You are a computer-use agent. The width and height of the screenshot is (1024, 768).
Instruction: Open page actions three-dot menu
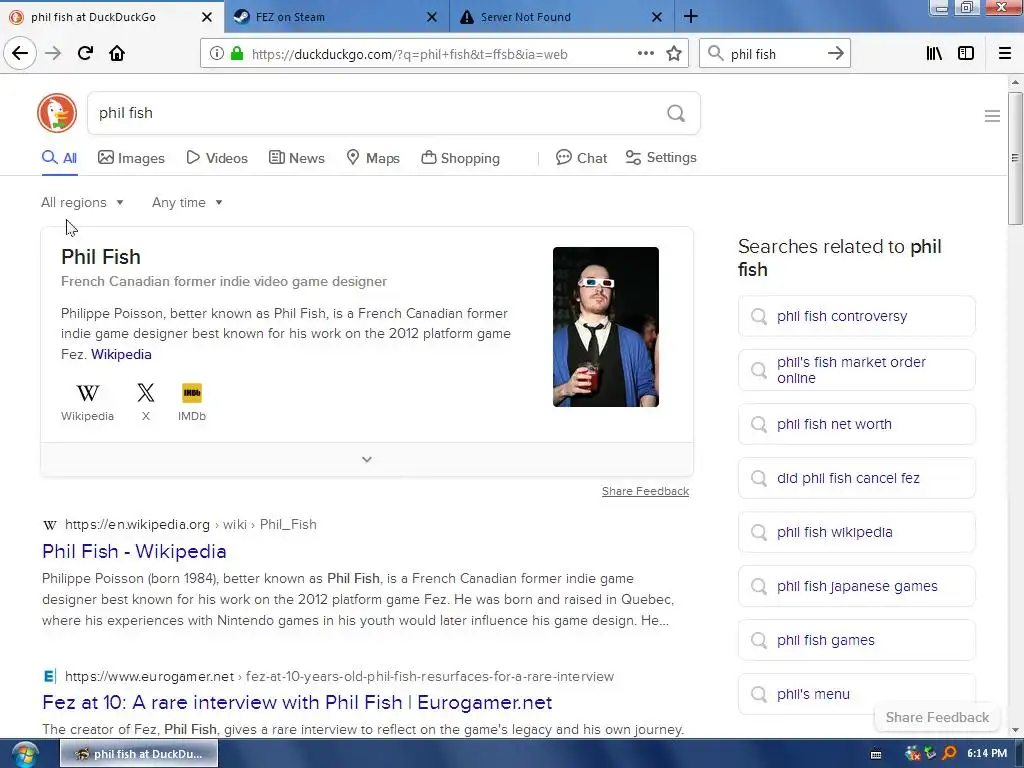coord(646,54)
